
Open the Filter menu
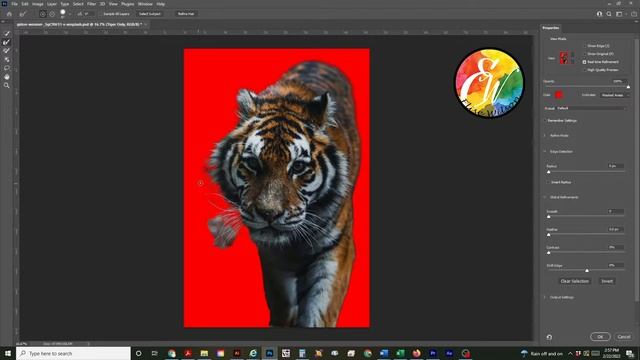(x=91, y=4)
